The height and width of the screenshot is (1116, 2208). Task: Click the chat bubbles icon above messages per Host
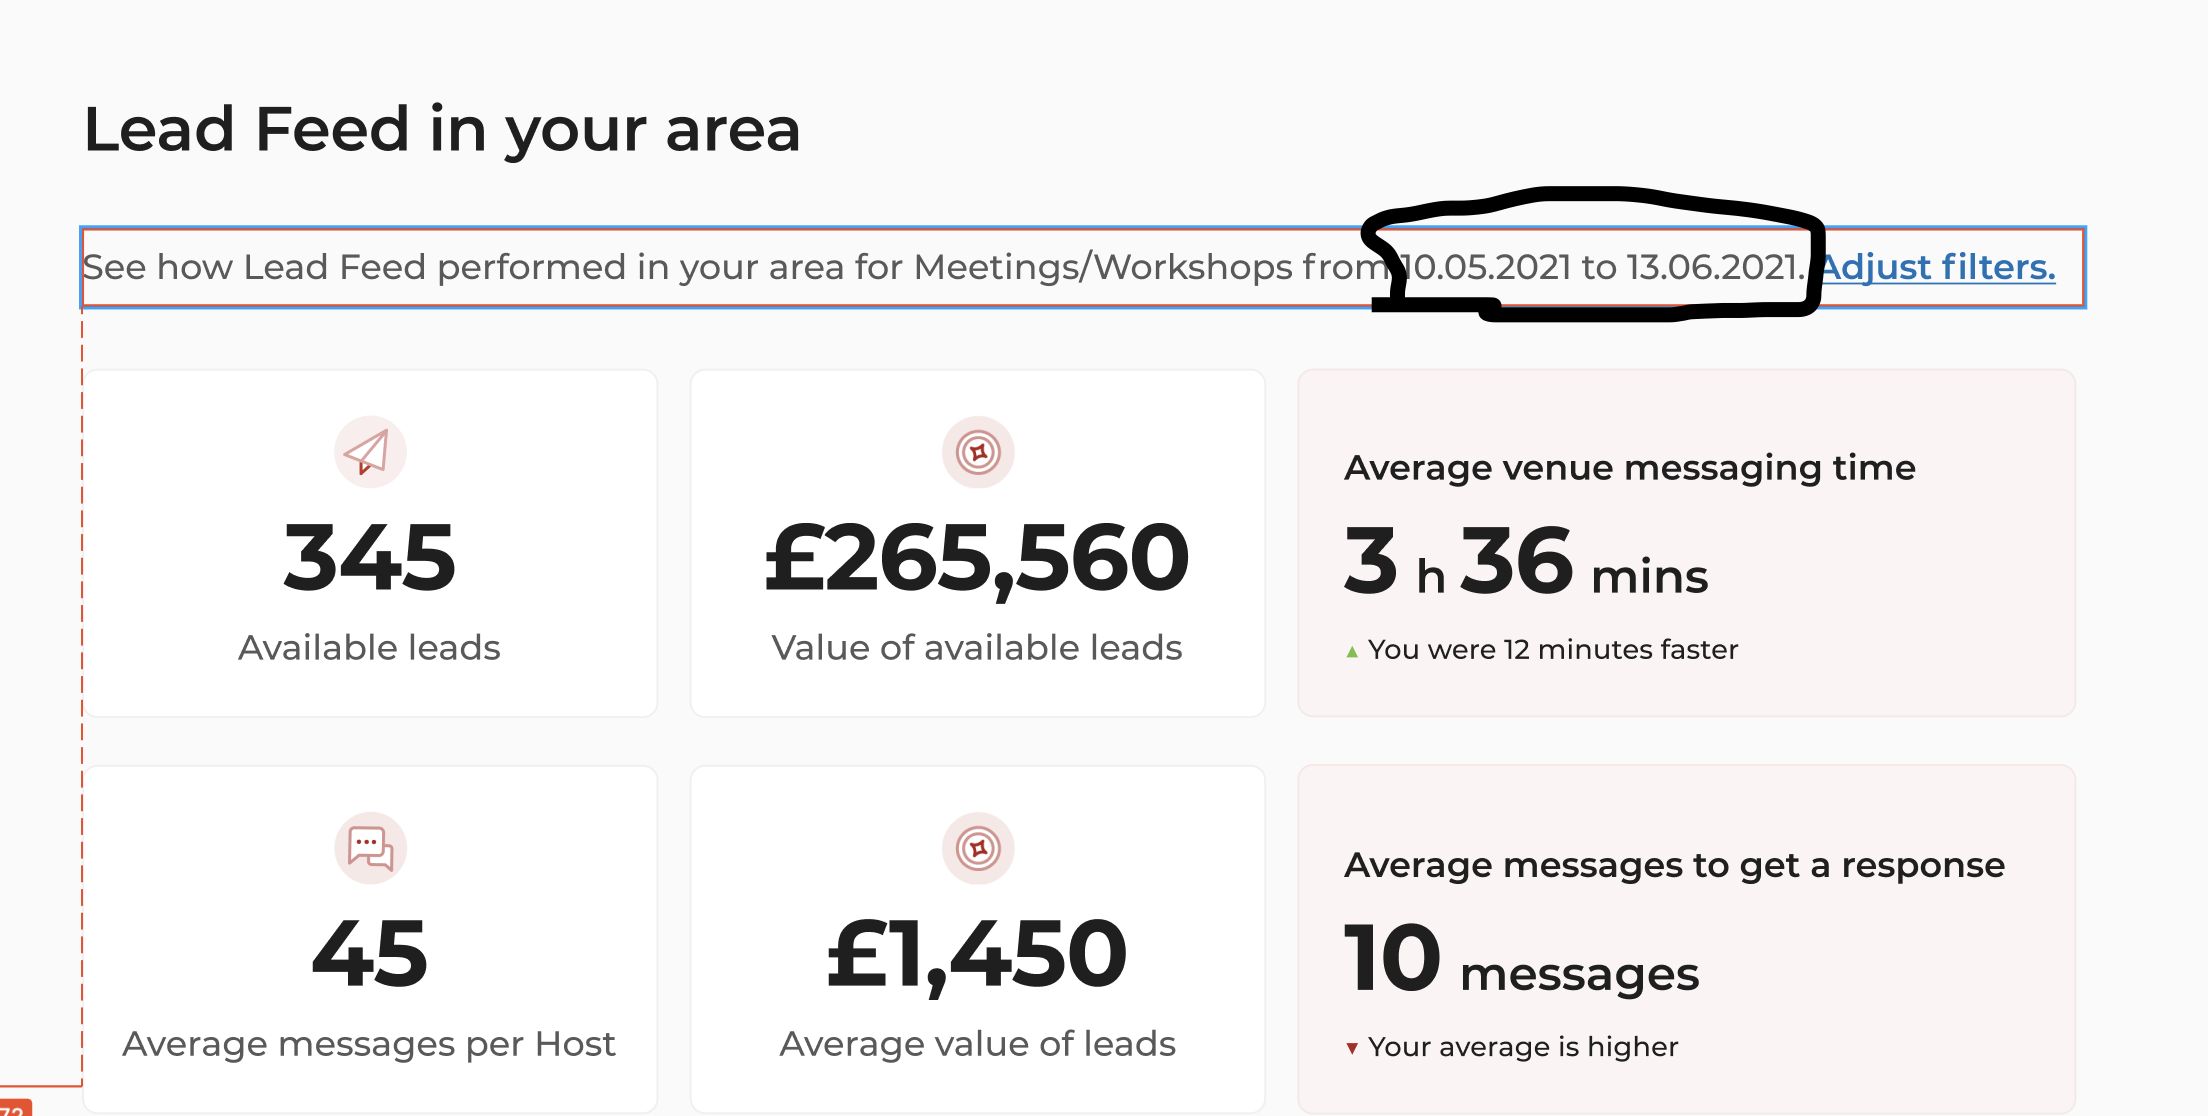click(x=369, y=848)
